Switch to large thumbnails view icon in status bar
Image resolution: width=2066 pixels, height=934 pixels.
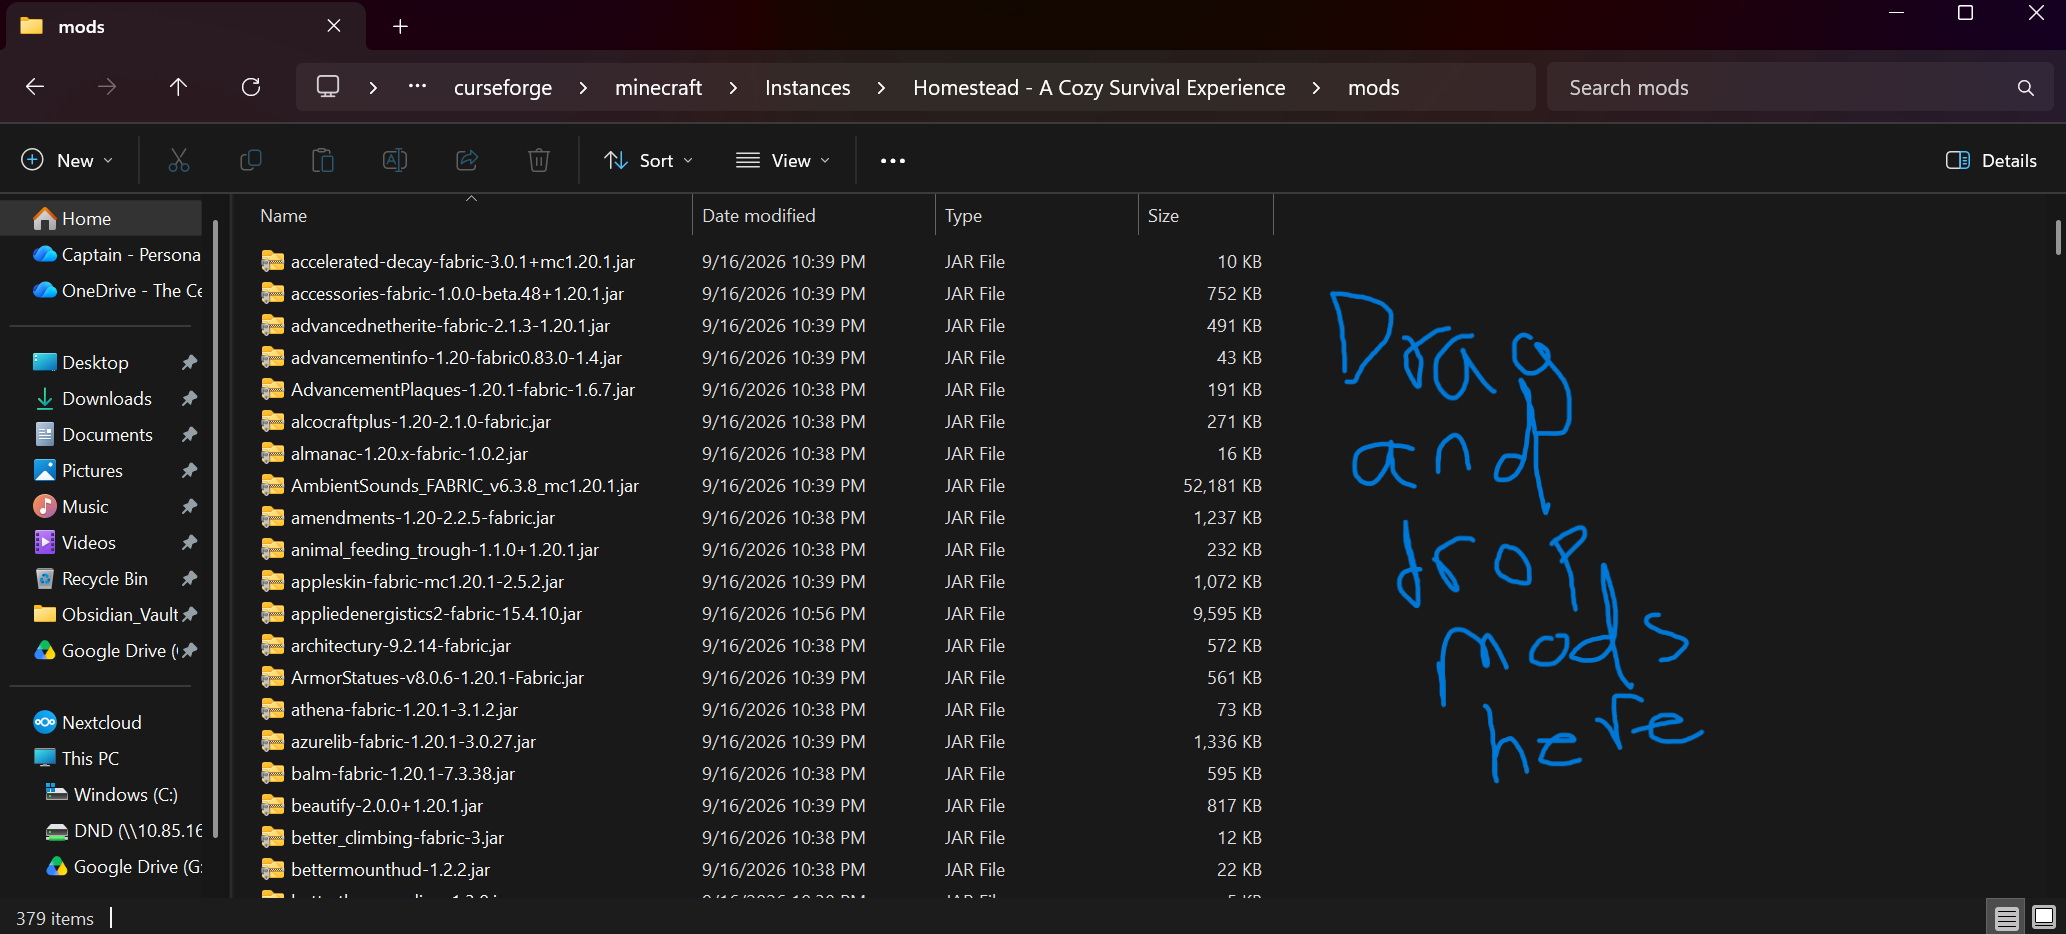tap(2044, 917)
